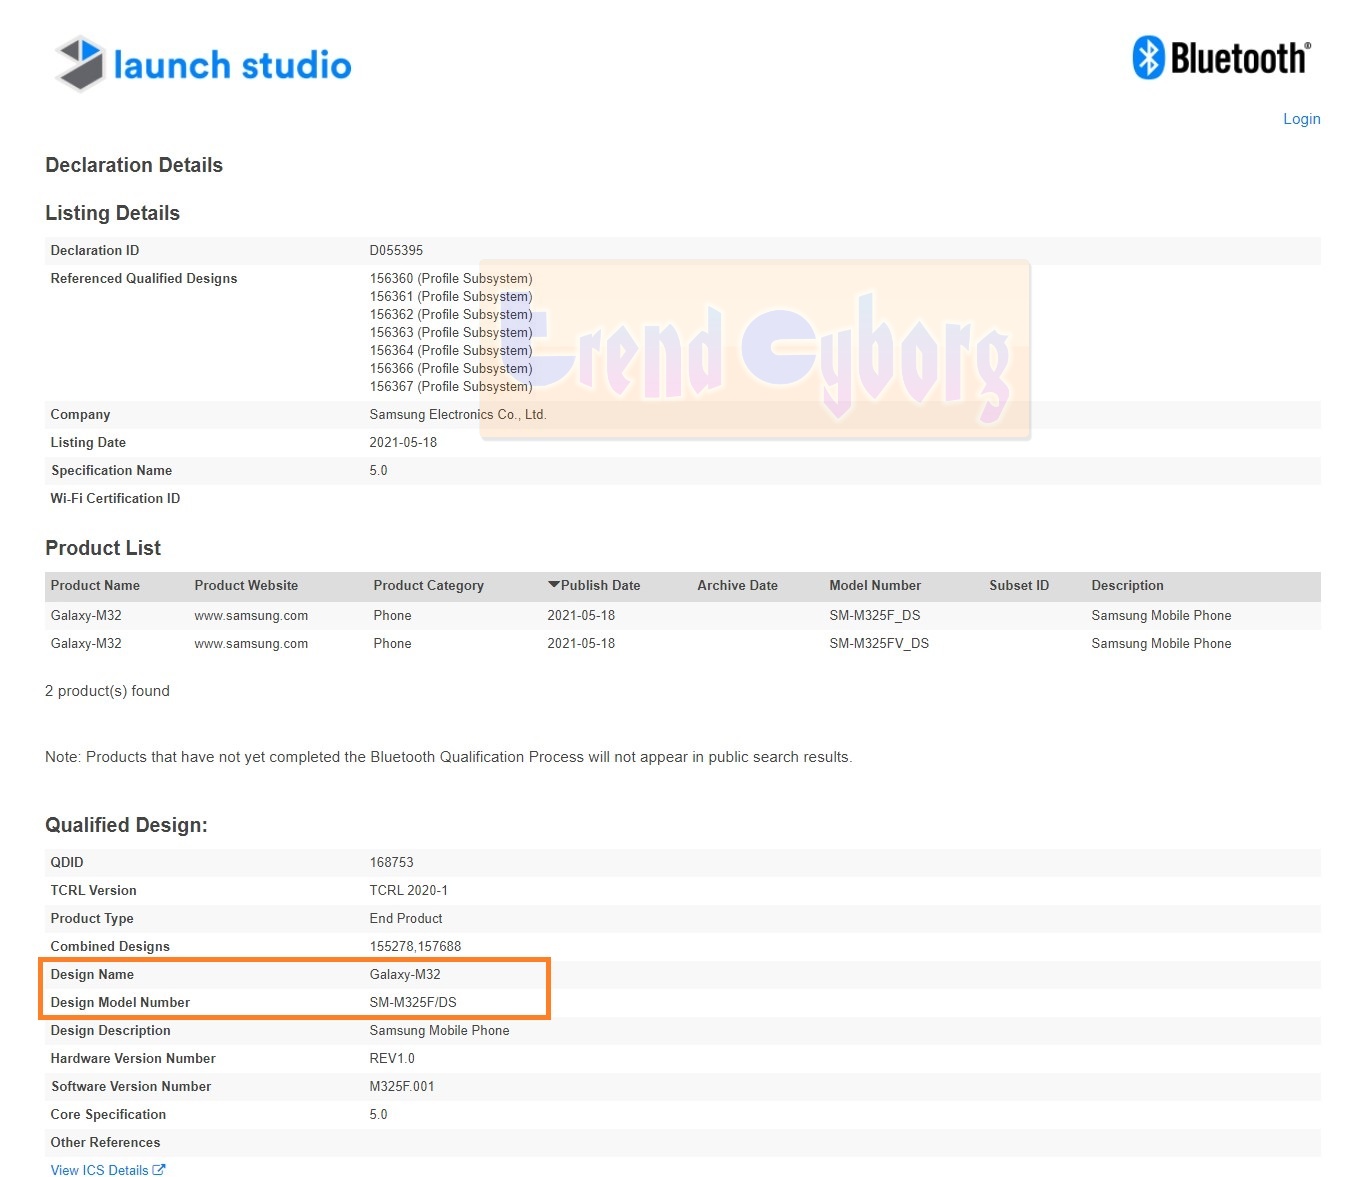Click the Declaration Details heading

(133, 165)
